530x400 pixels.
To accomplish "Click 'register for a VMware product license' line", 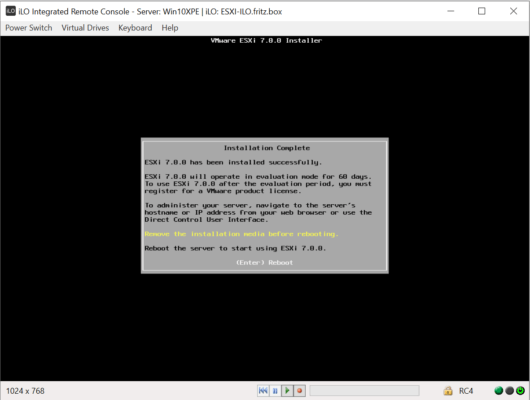I will click(222, 191).
